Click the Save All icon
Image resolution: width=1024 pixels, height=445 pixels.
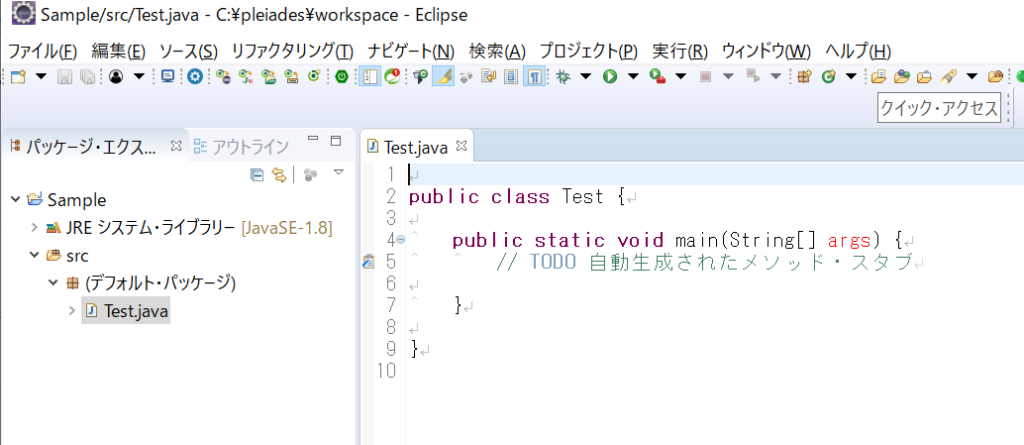[x=87, y=77]
